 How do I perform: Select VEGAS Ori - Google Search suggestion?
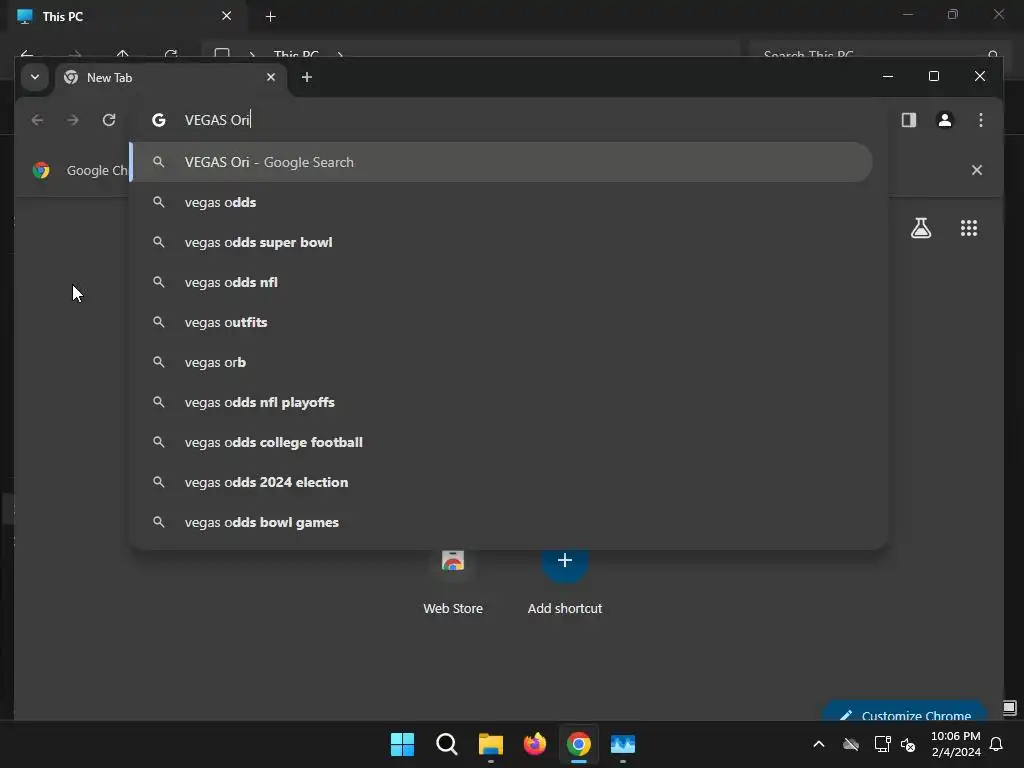pos(502,162)
